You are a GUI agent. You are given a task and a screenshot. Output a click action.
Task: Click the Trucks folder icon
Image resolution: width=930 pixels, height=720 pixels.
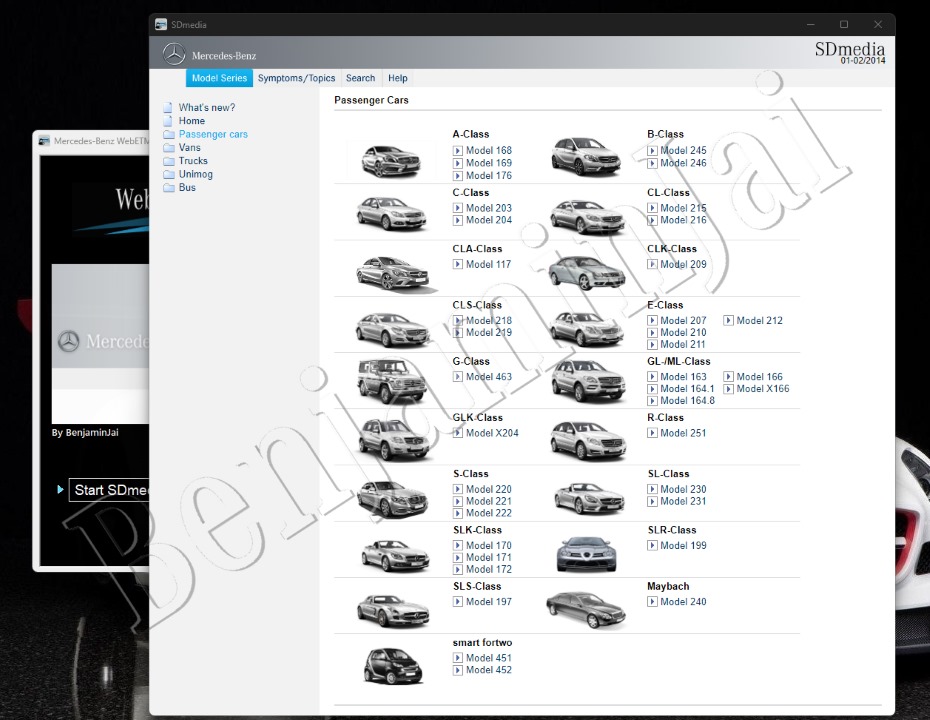168,161
